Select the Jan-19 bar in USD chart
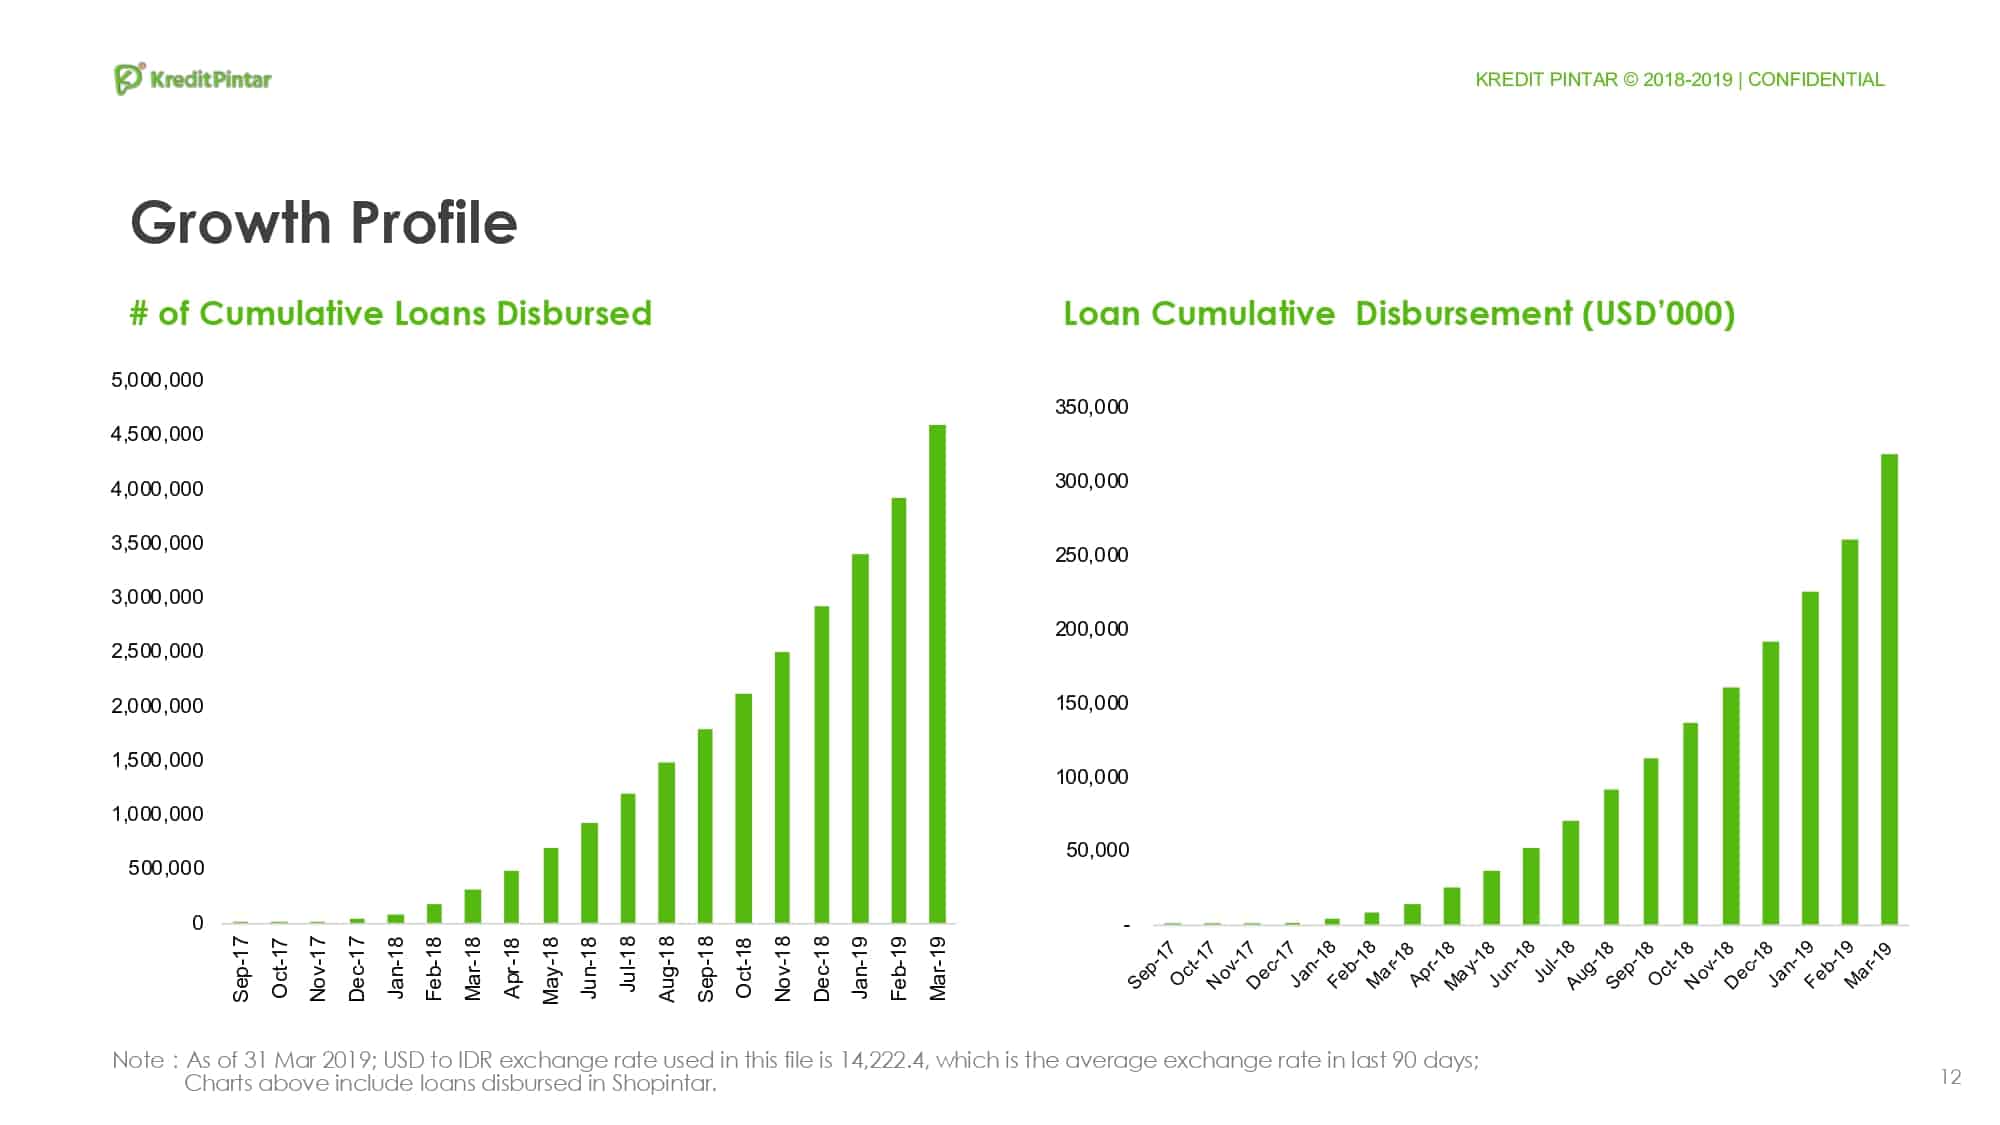 1810,757
